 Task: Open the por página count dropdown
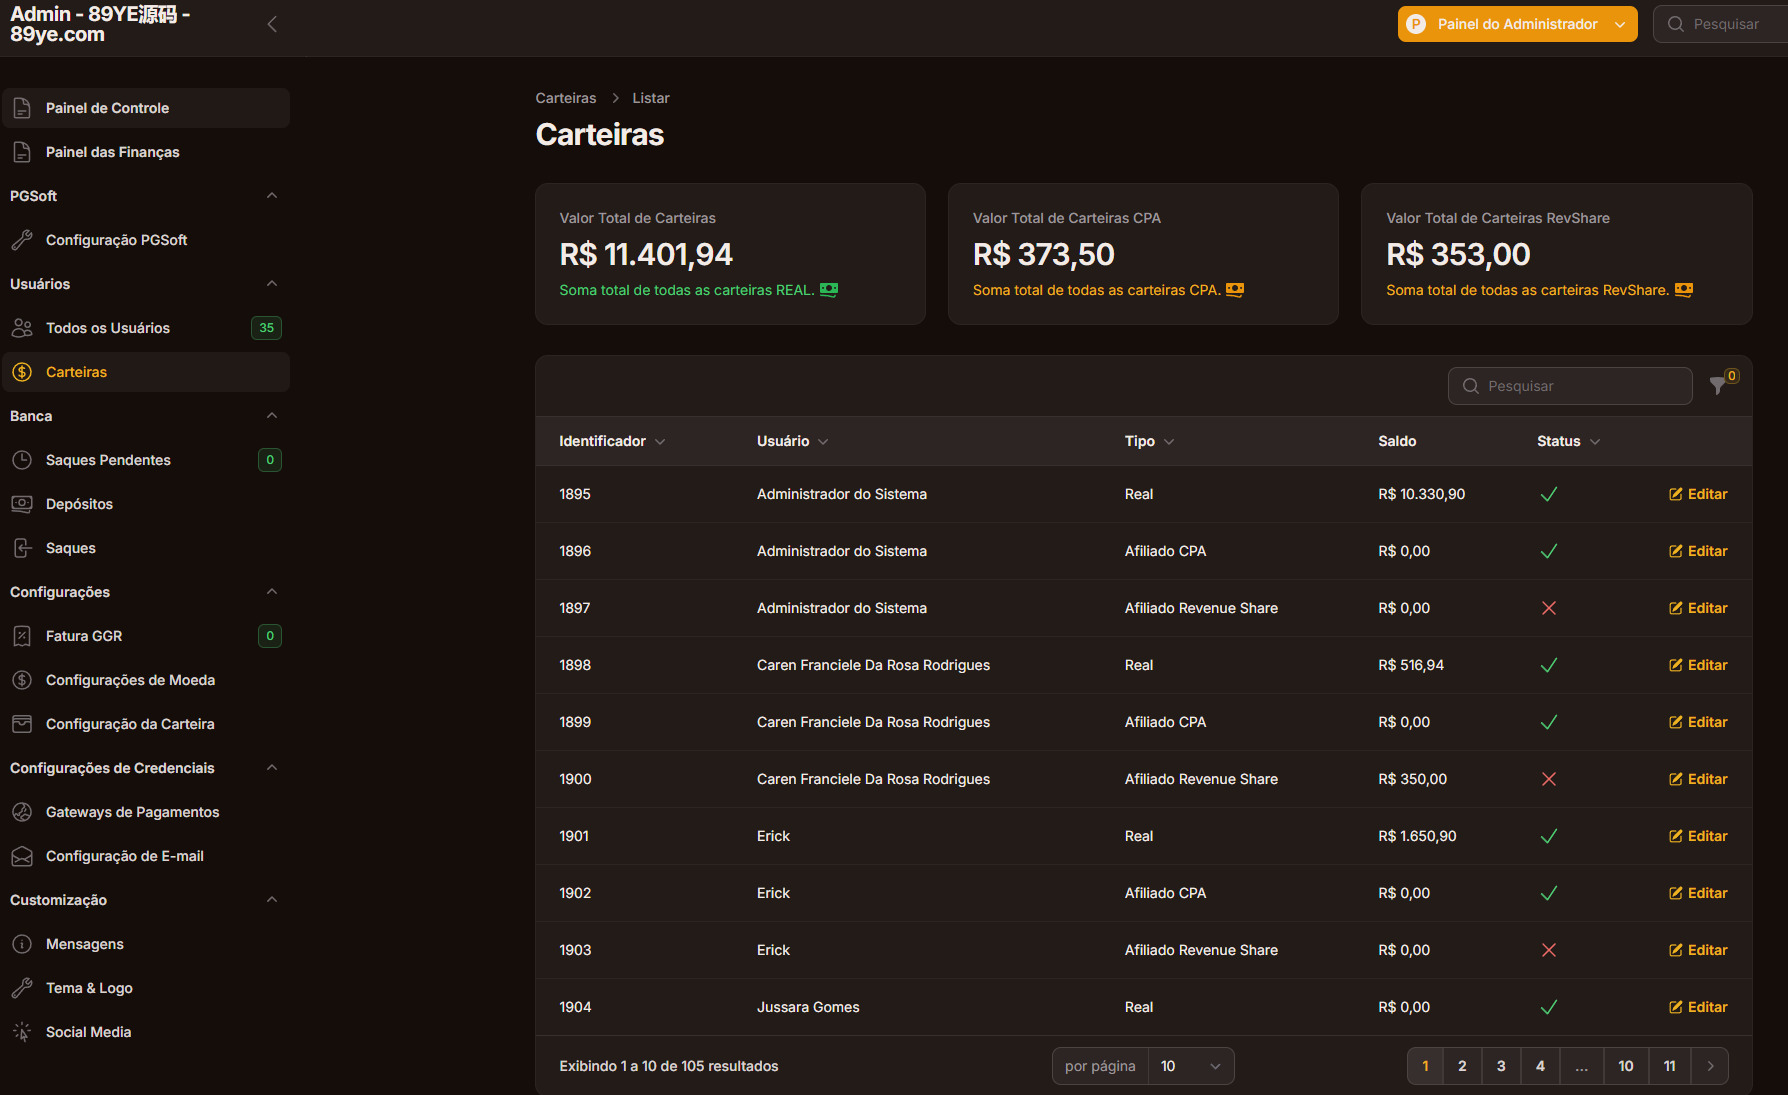pos(1190,1066)
